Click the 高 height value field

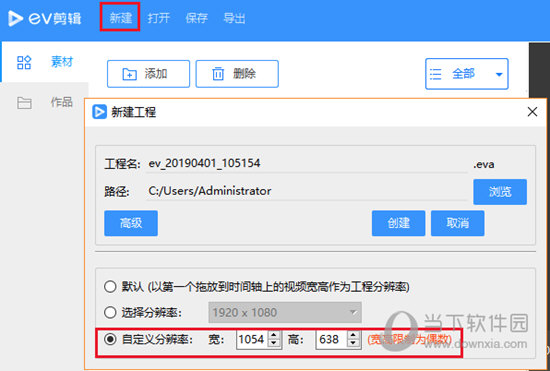point(331,339)
